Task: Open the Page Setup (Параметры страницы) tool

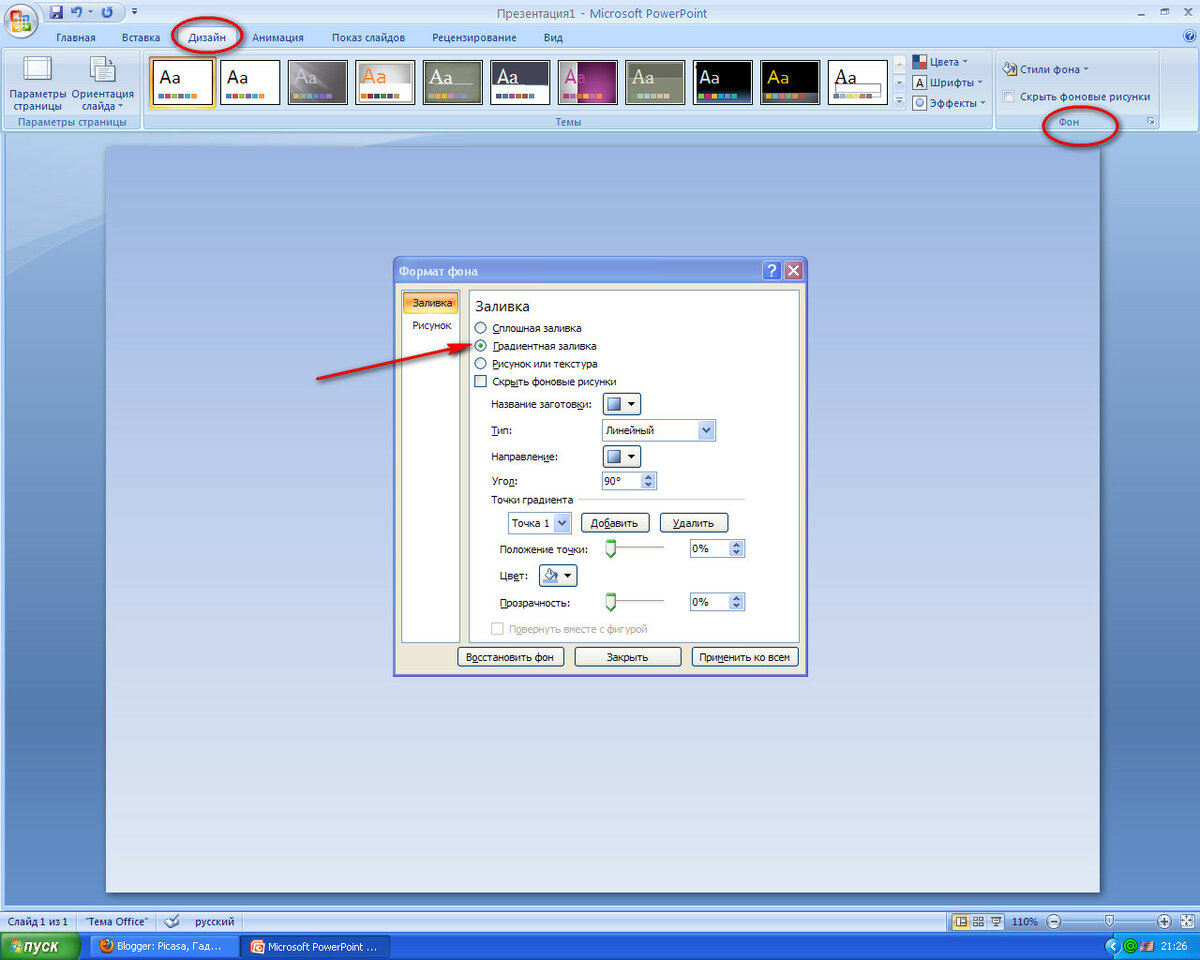Action: coord(37,83)
